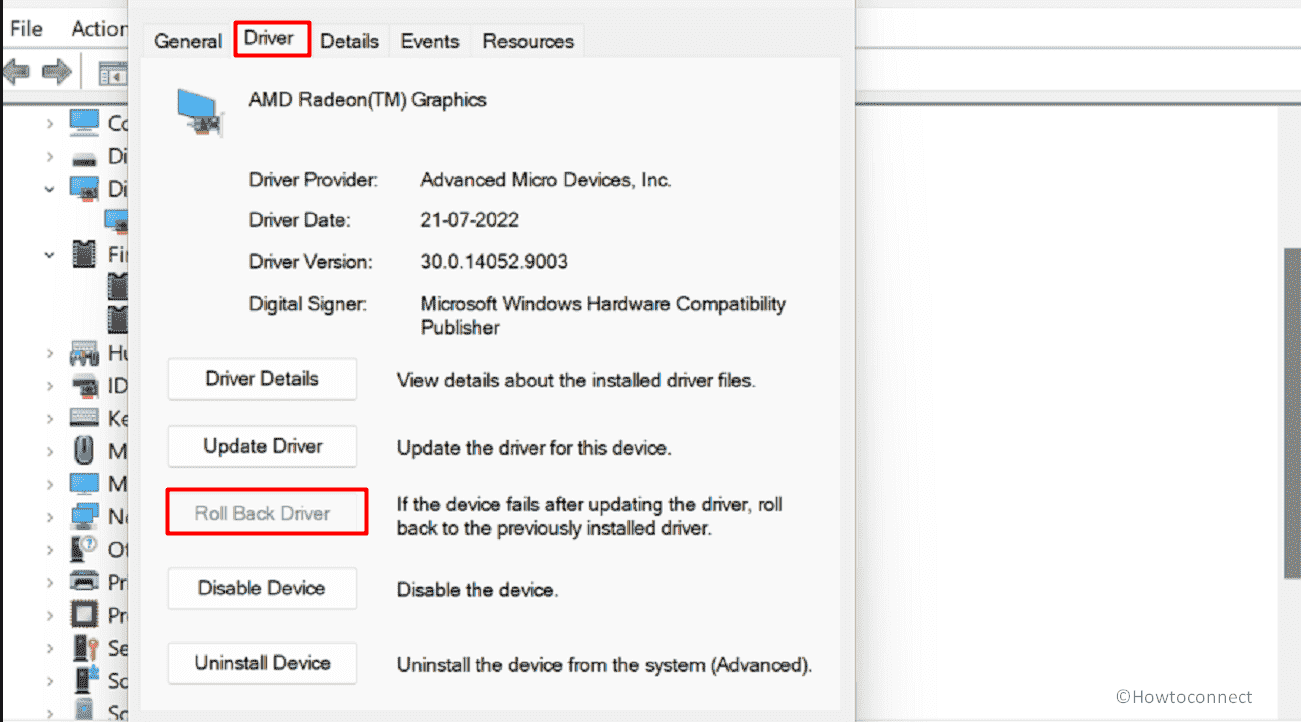Select the Firmware category chip icon
Screen dimensions: 1301x722
tap(85, 254)
